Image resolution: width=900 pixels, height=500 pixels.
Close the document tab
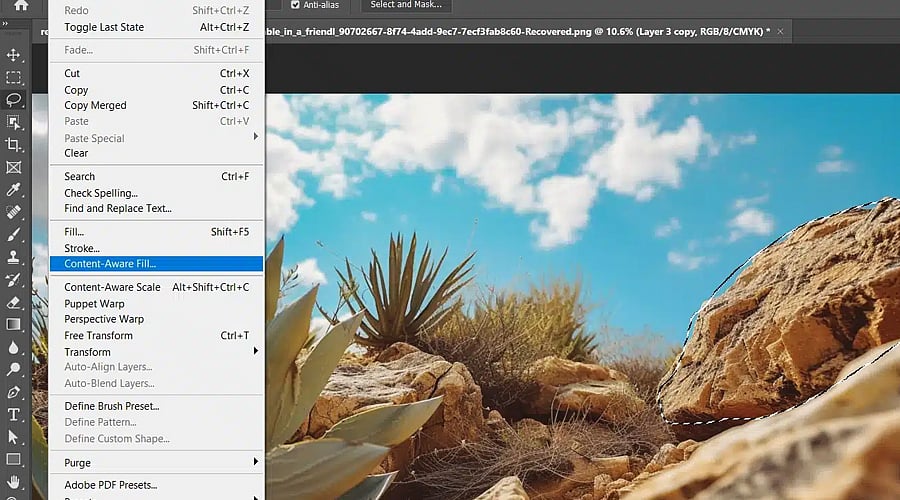pos(780,32)
